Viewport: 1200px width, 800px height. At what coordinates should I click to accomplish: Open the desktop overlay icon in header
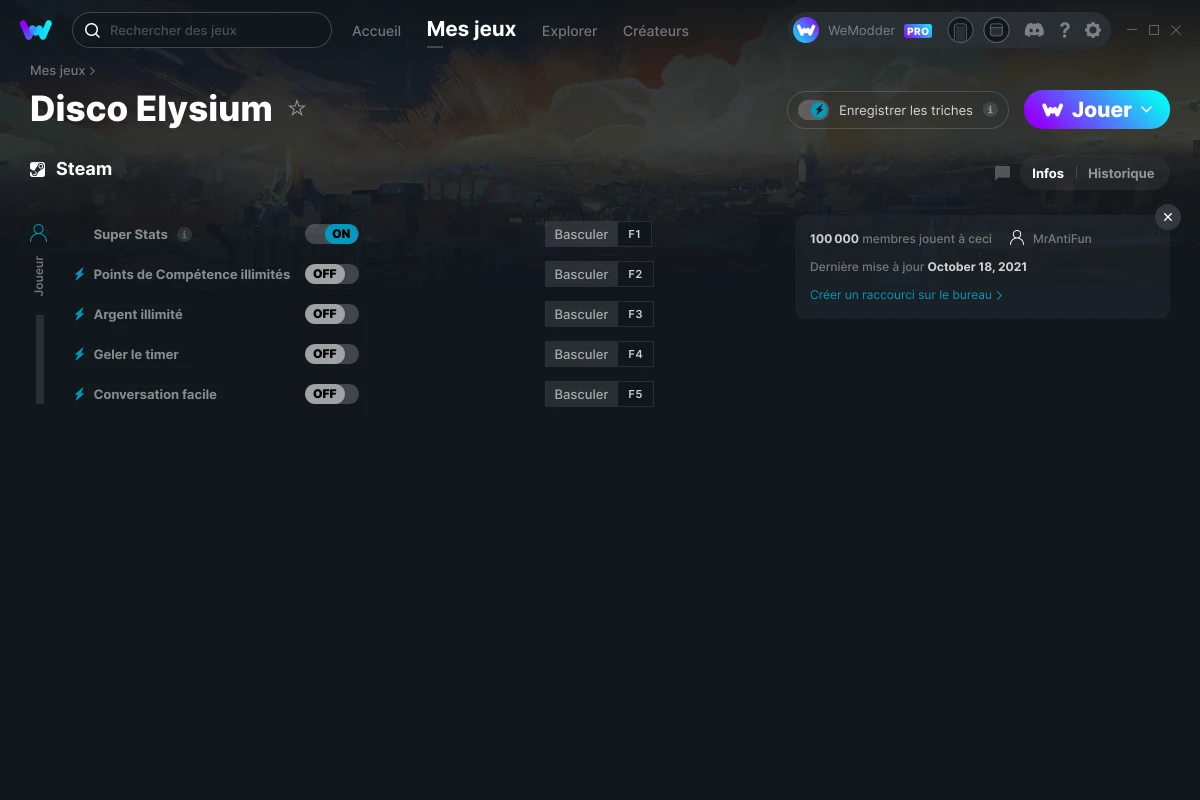click(996, 30)
